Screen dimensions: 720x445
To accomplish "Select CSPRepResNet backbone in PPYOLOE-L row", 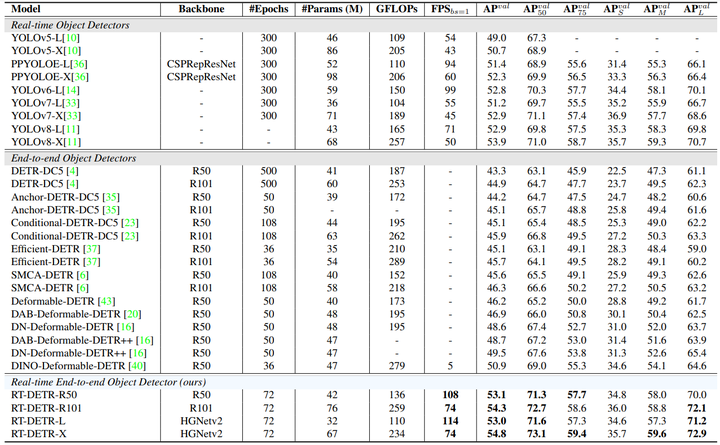I will 201,64.
